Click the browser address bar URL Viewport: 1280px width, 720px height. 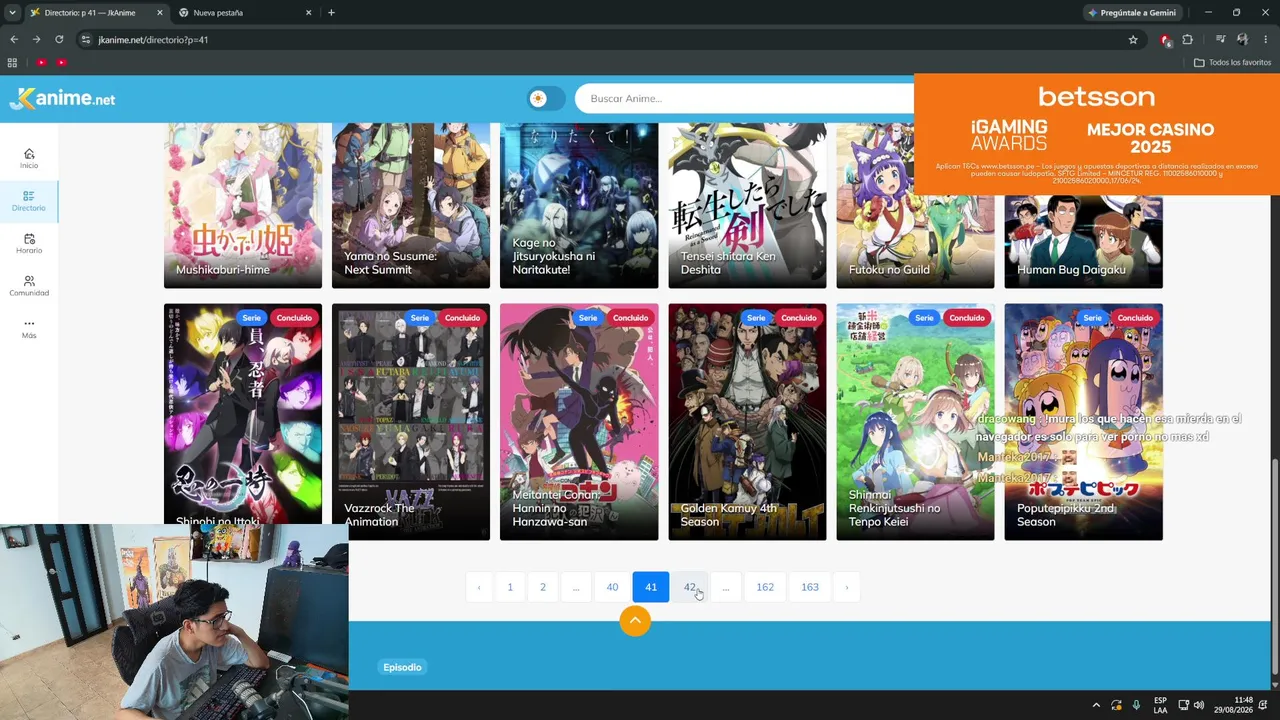(x=153, y=40)
